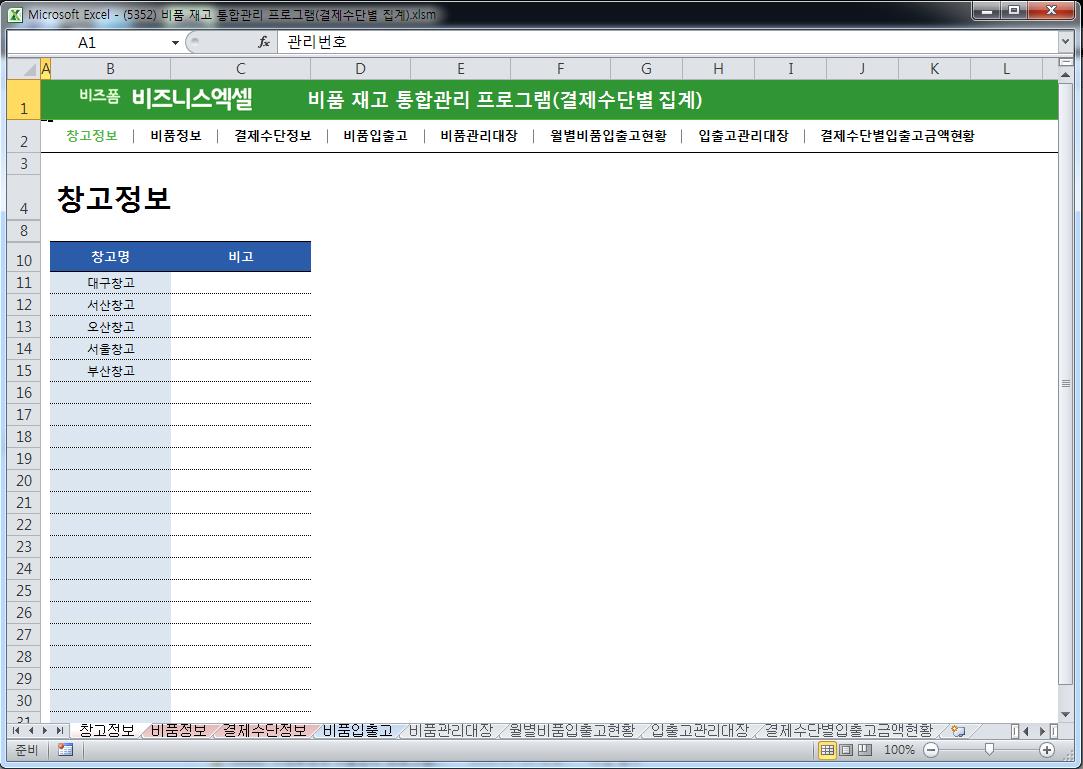Click the vertical split box above scrollbar
The image size is (1083, 769).
(1065, 62)
